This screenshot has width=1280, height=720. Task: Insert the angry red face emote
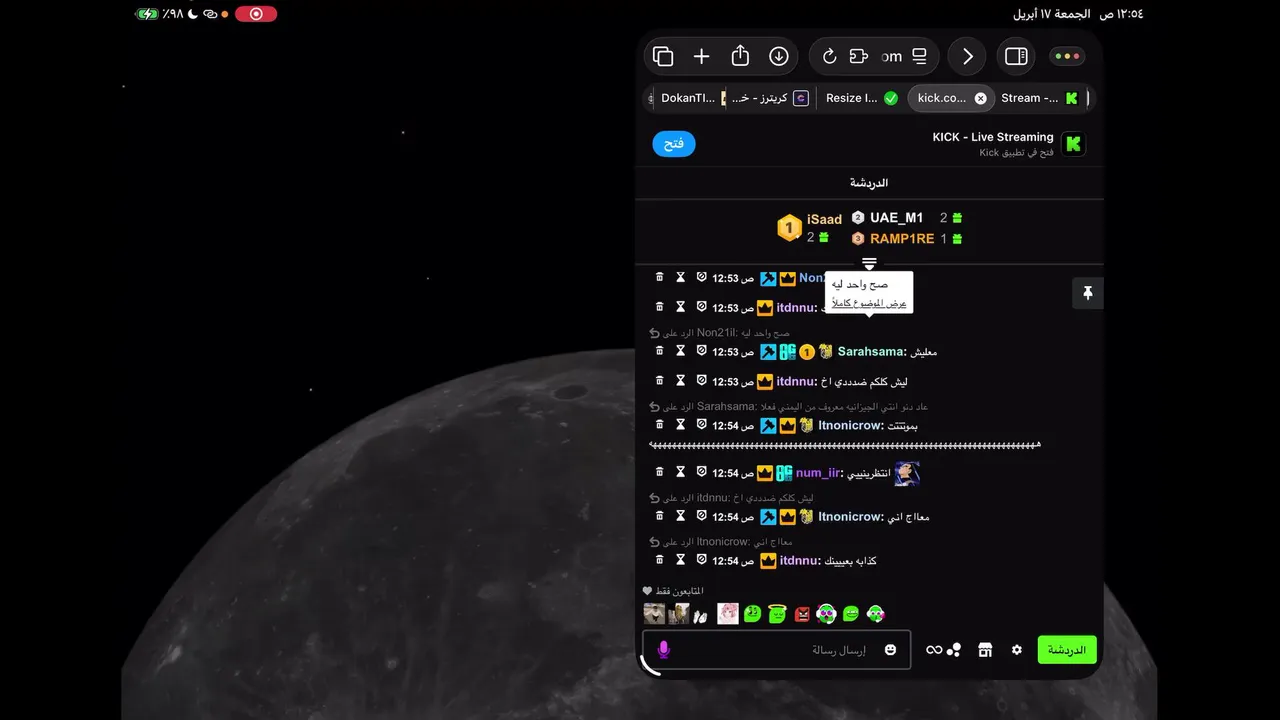[x=802, y=614]
